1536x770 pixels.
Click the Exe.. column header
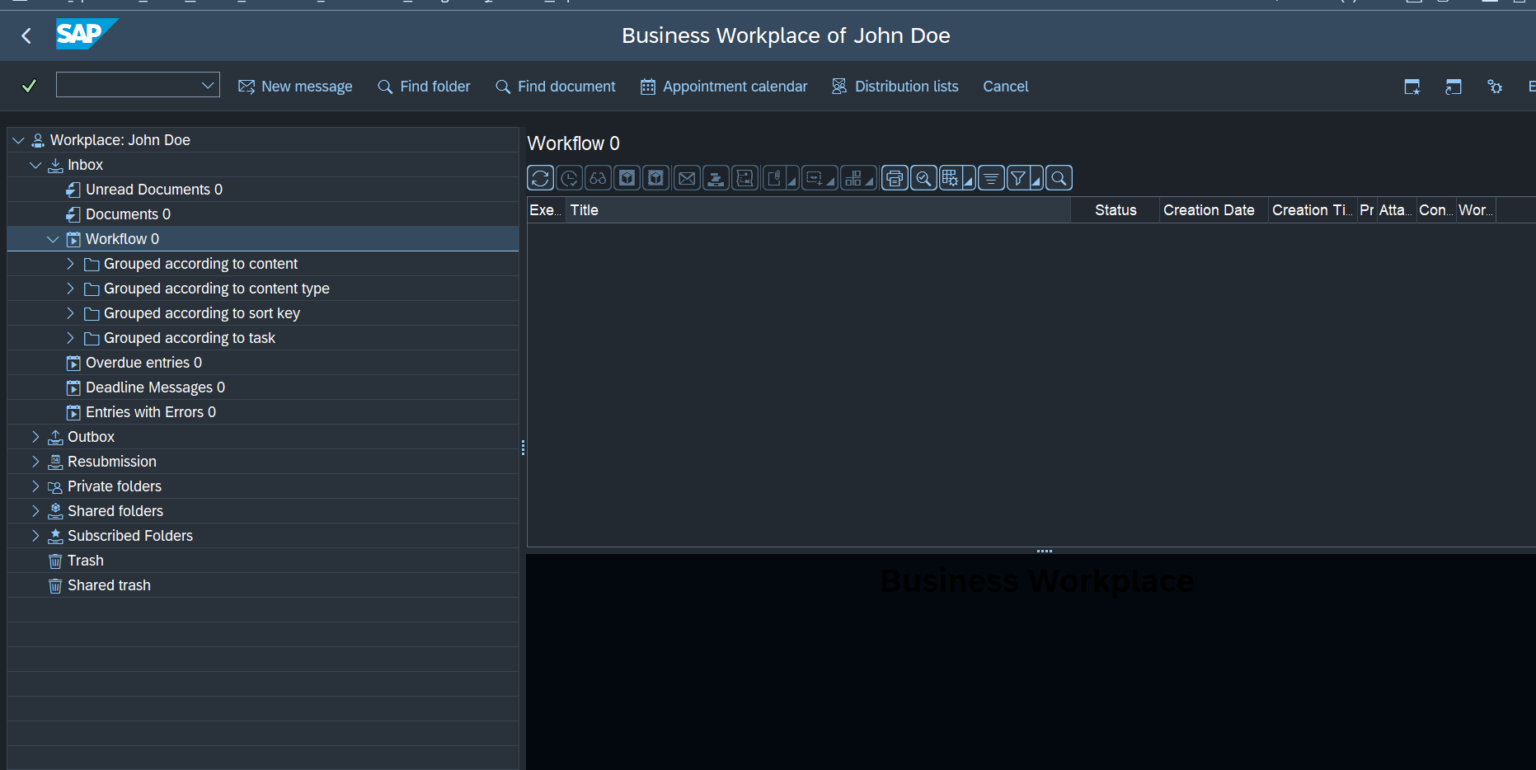tap(546, 210)
